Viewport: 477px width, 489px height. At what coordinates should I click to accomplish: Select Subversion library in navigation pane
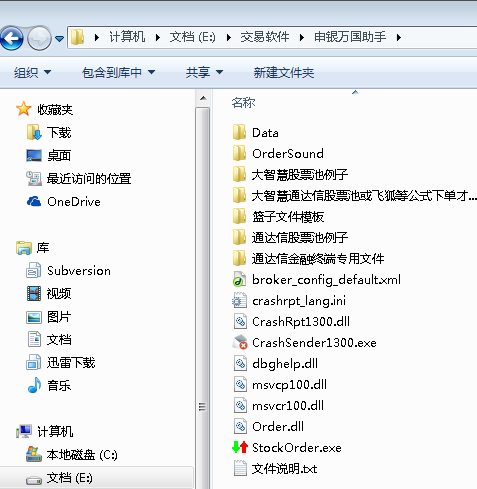click(79, 271)
